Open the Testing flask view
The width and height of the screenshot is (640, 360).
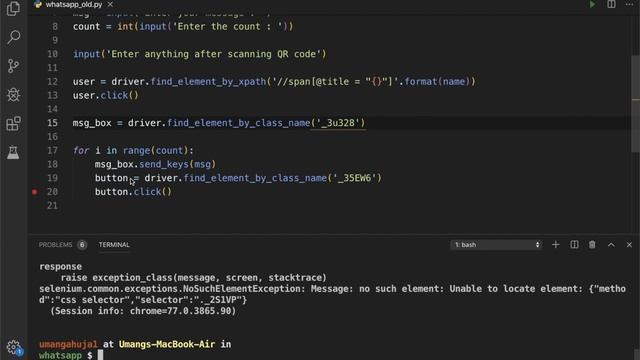point(13,152)
